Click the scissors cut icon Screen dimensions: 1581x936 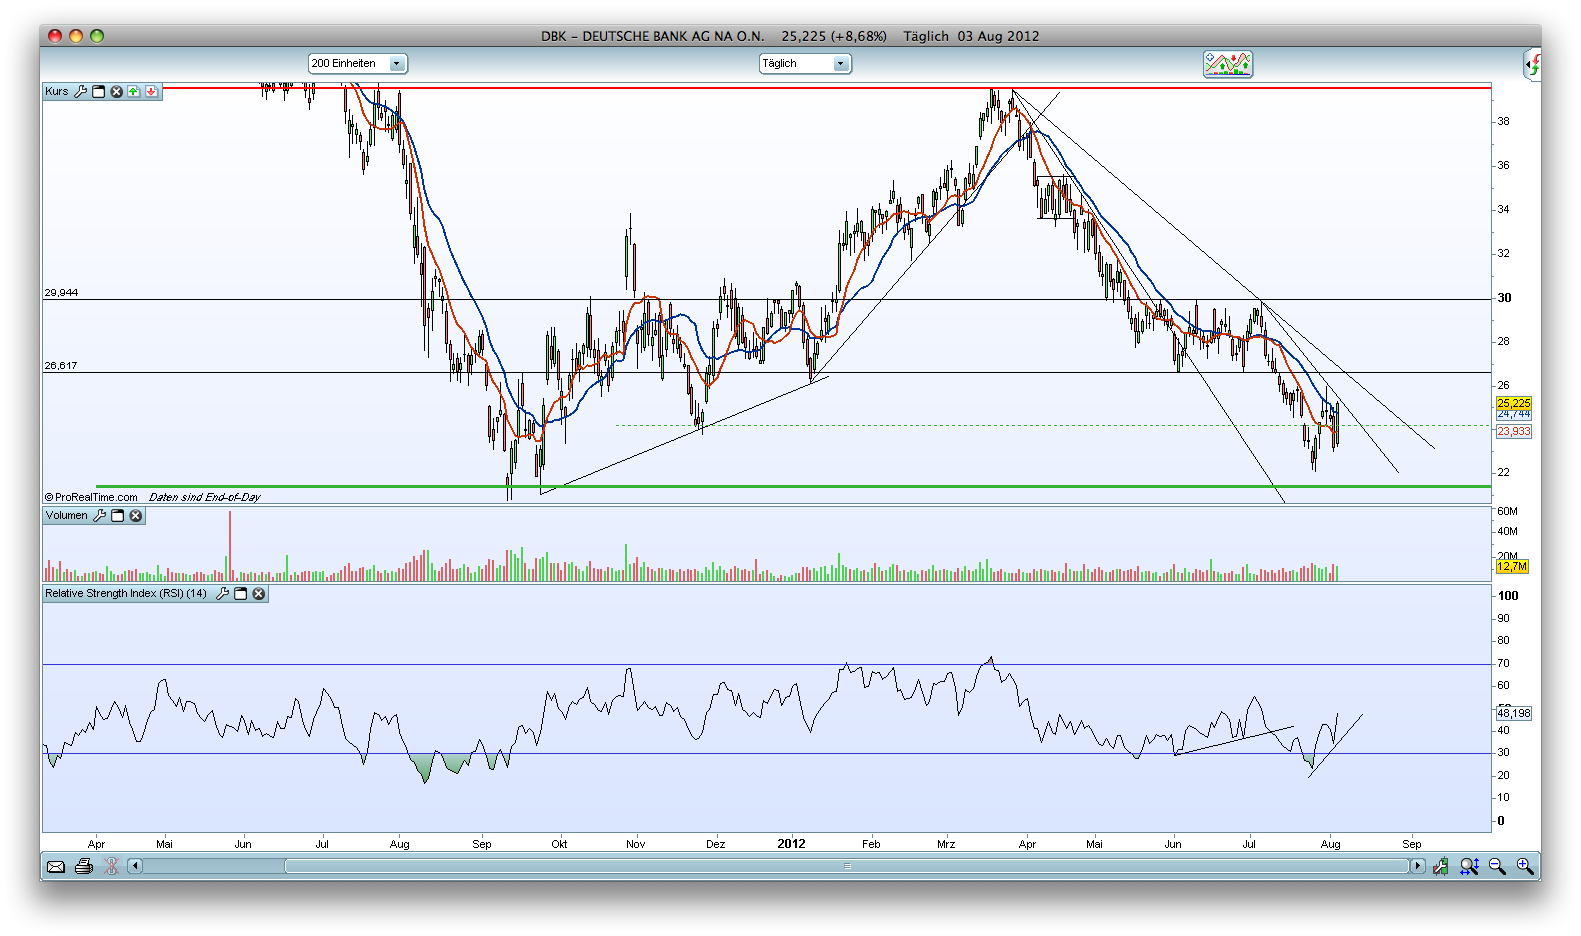(111, 866)
